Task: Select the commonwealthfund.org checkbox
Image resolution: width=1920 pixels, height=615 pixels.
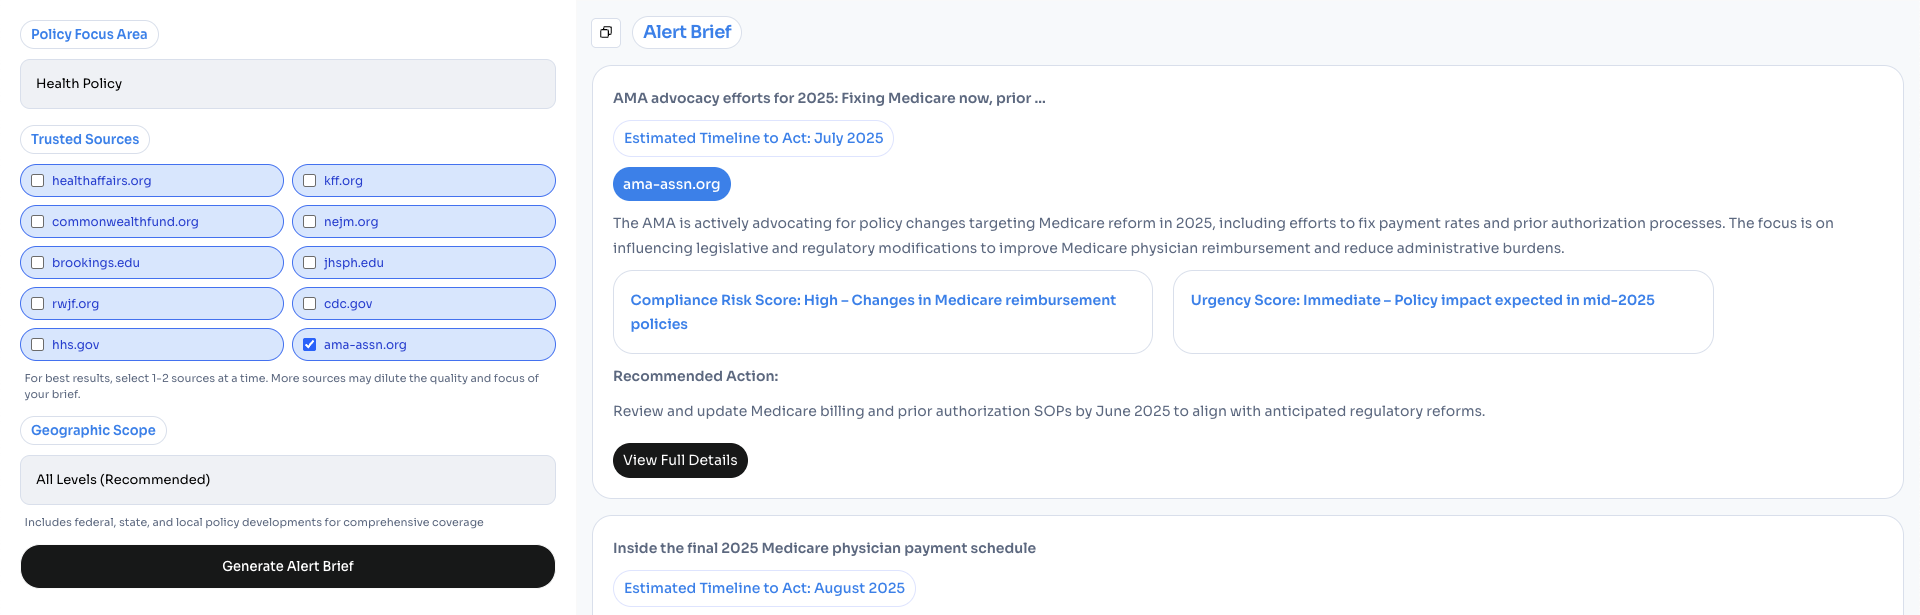Action: [x=38, y=222]
